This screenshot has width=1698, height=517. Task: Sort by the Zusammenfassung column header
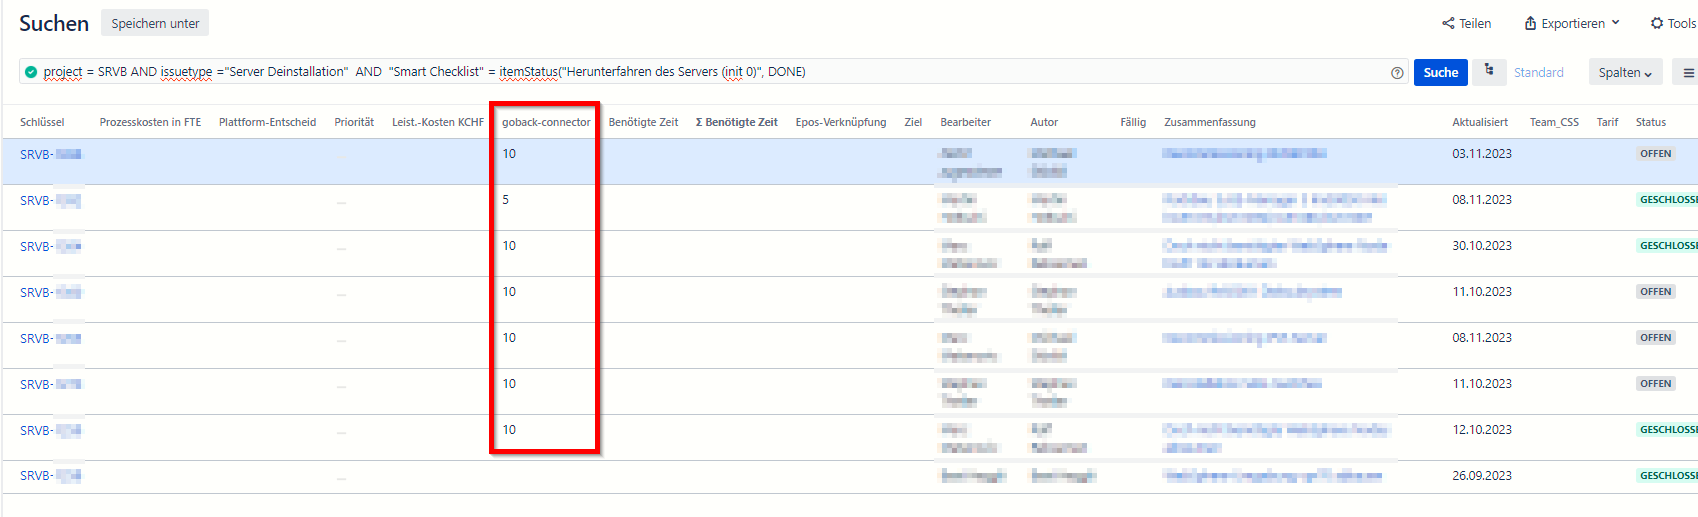tap(1210, 122)
